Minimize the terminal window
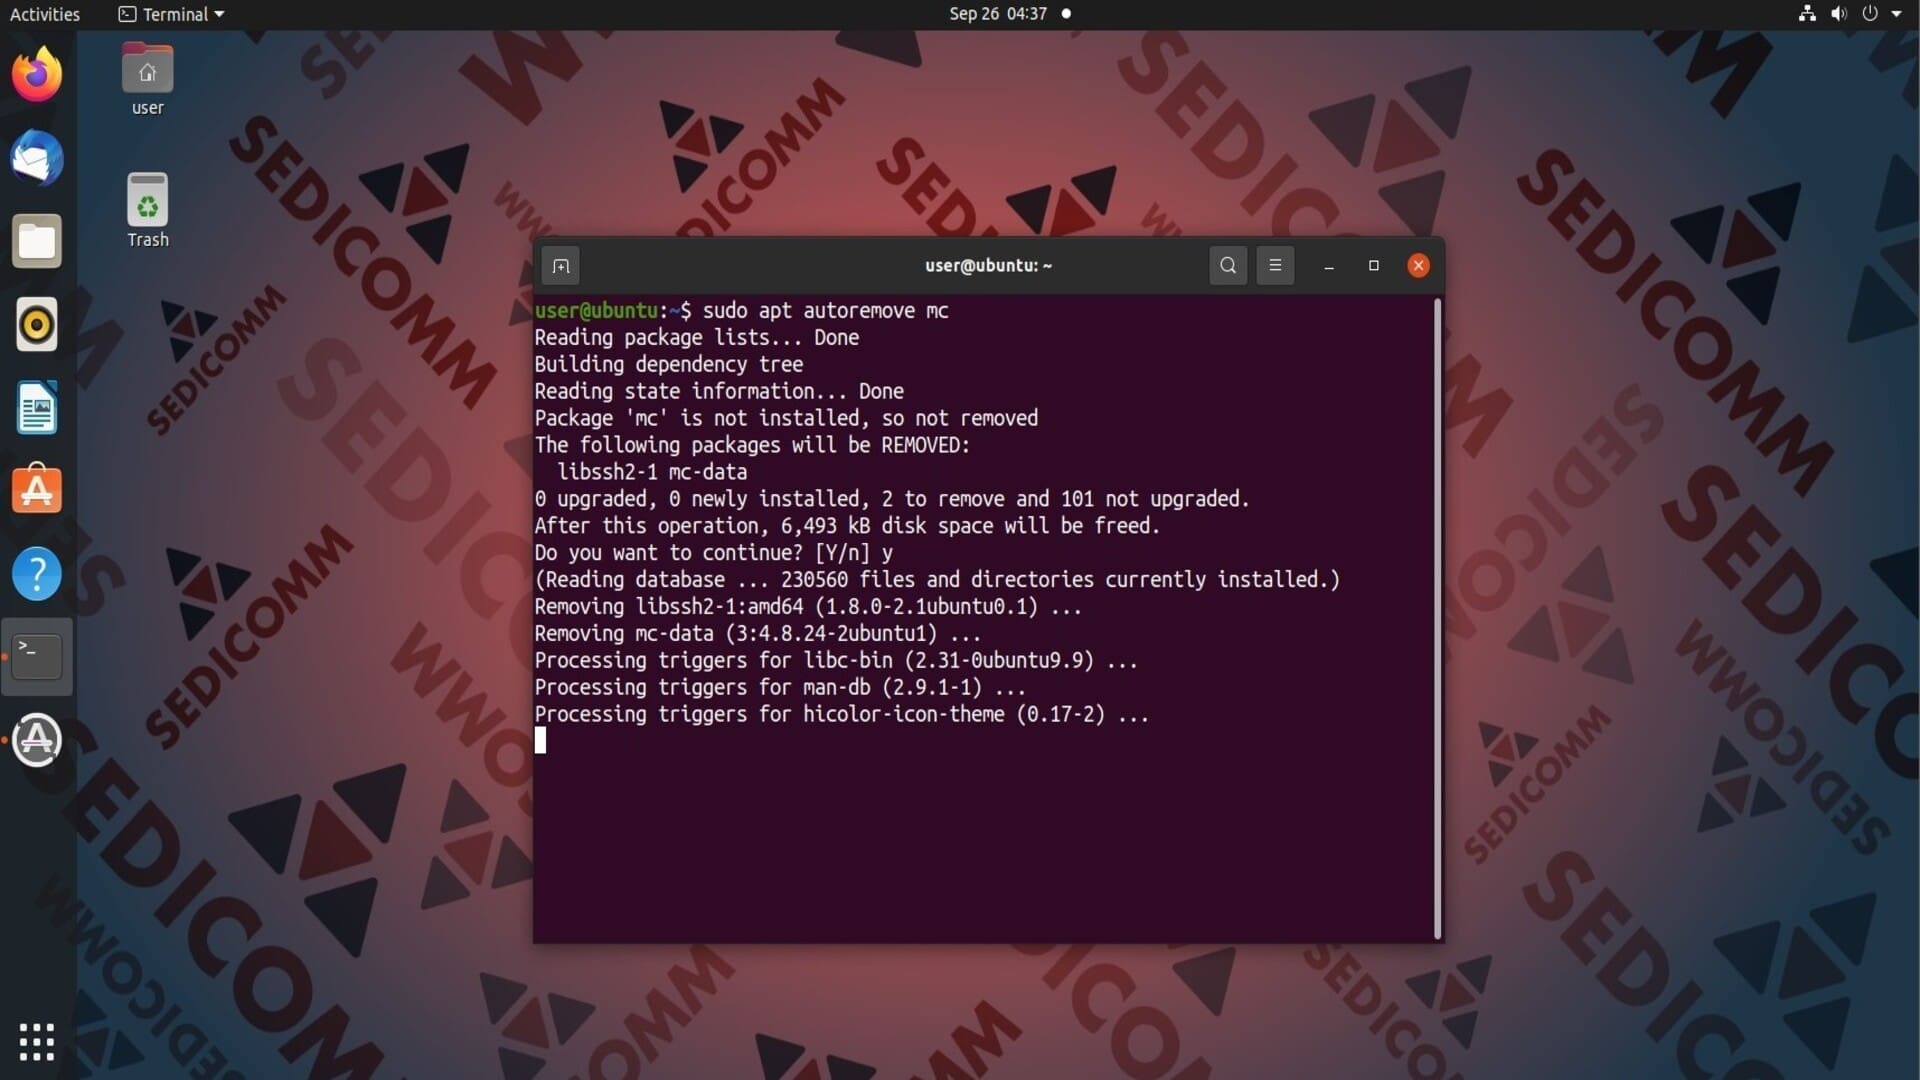Viewport: 1920px width, 1080px height. tap(1329, 266)
